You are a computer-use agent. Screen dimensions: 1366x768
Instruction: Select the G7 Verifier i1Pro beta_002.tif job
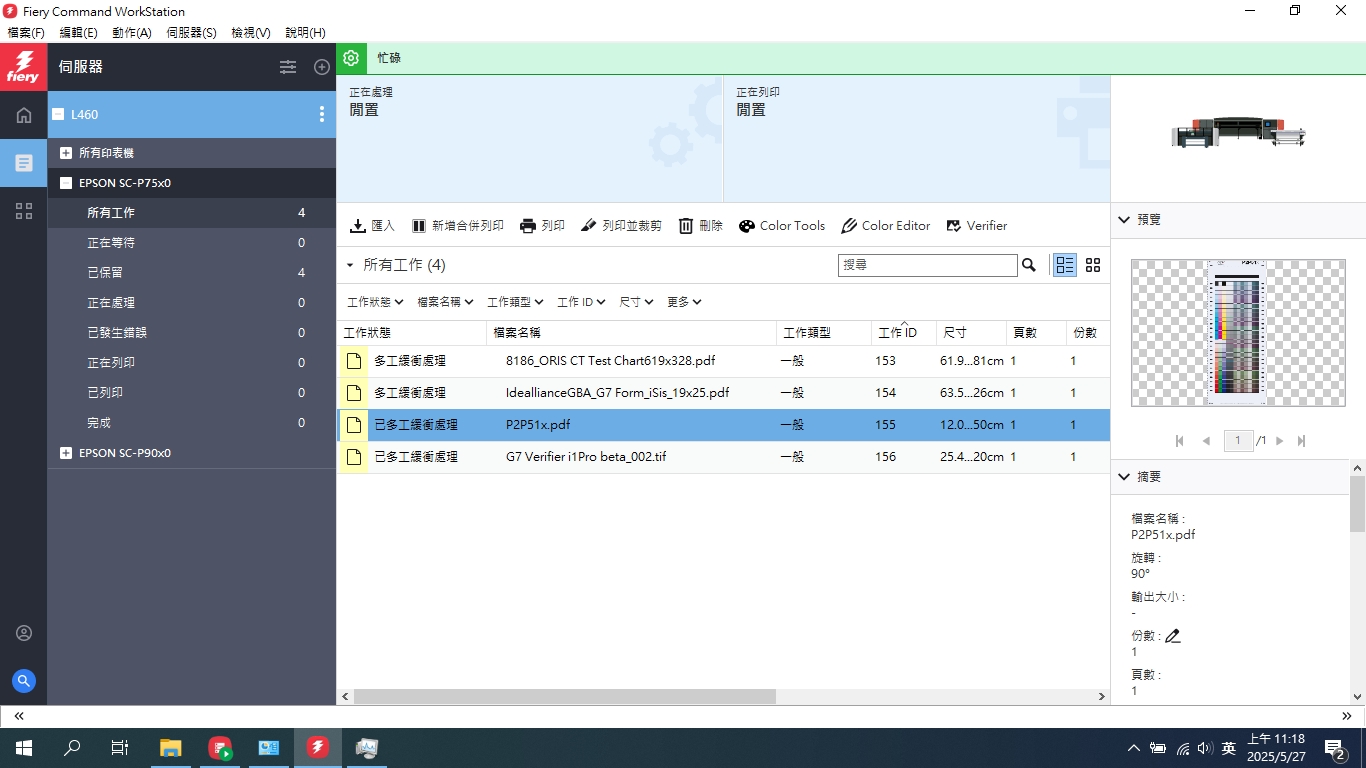click(586, 457)
